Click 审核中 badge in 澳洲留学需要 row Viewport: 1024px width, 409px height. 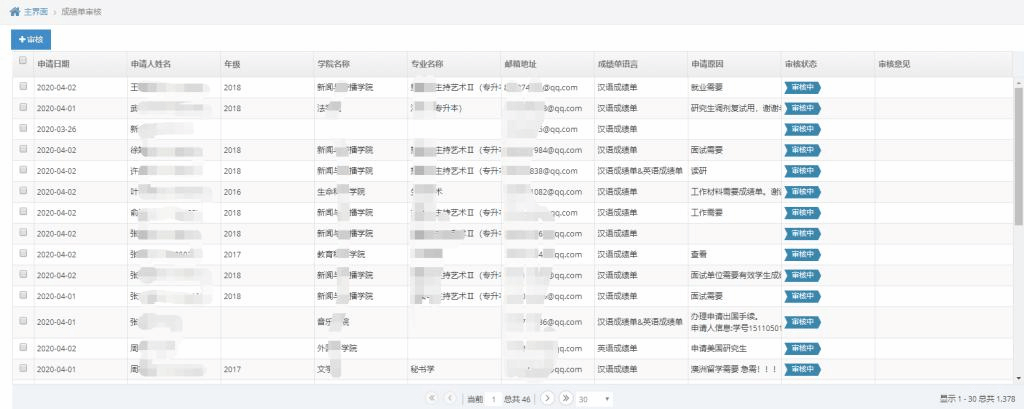point(802,369)
